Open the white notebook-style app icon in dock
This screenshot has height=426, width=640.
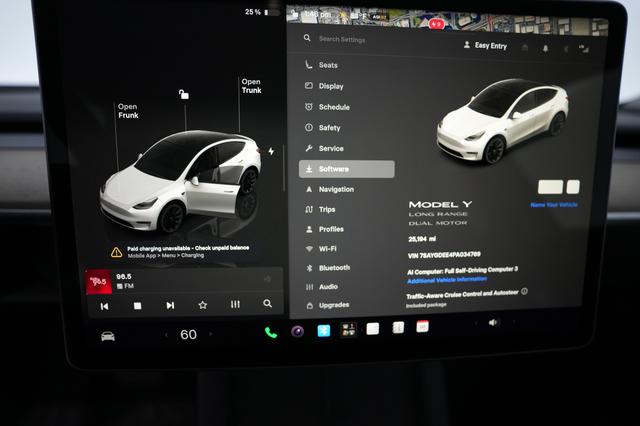[x=398, y=327]
